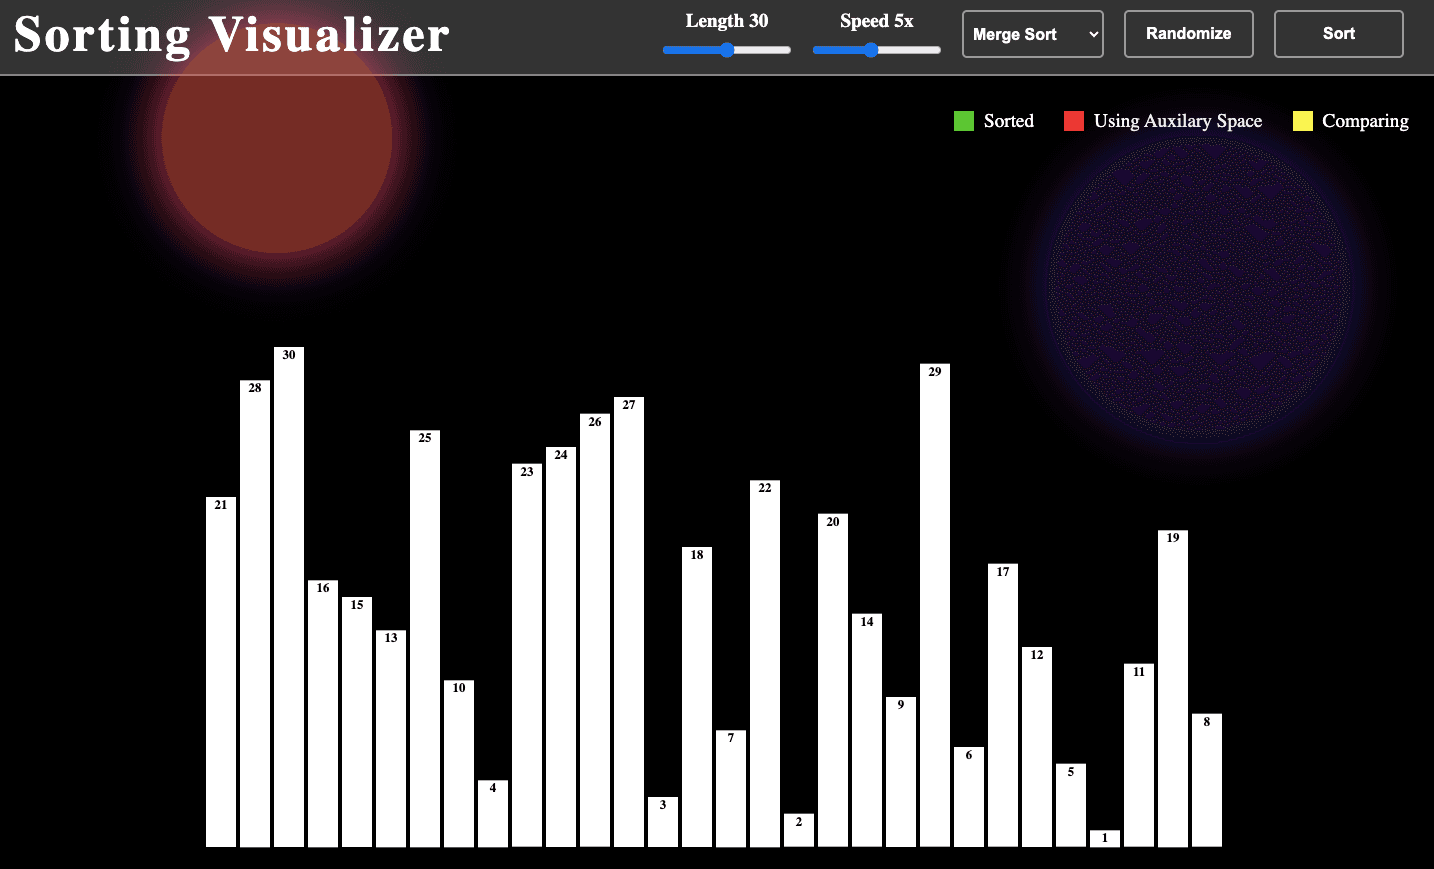Click the bar labeled 6
The image size is (1434, 869).
969,797
